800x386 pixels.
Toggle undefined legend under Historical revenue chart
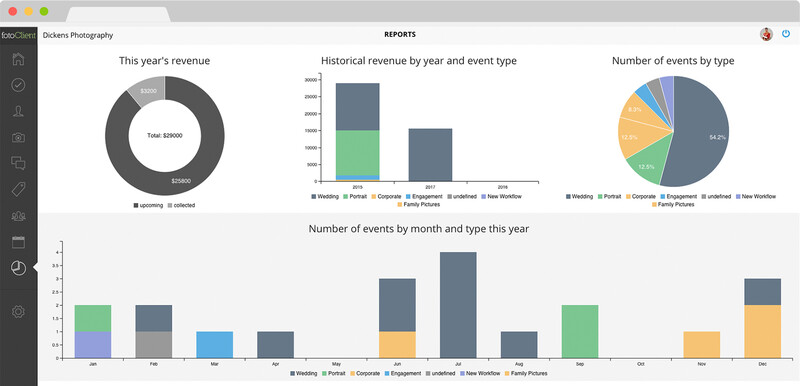462,196
